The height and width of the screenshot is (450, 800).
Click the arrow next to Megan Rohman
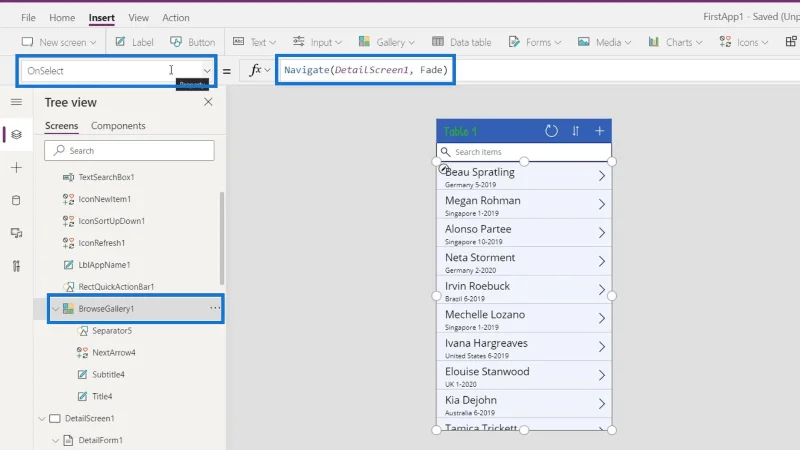pos(602,204)
